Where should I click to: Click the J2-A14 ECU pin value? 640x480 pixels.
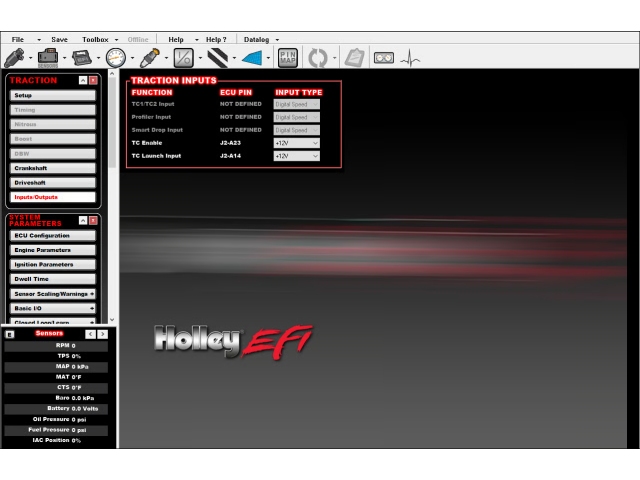(x=230, y=156)
